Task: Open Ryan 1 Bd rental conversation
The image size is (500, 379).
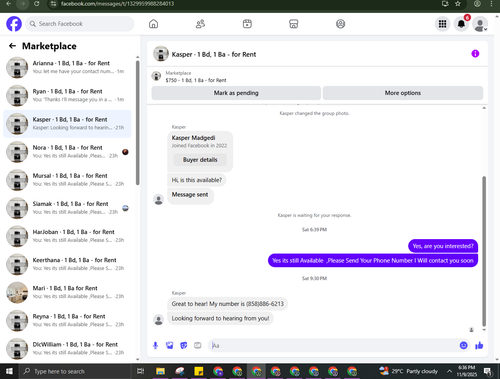Action: tap(68, 96)
